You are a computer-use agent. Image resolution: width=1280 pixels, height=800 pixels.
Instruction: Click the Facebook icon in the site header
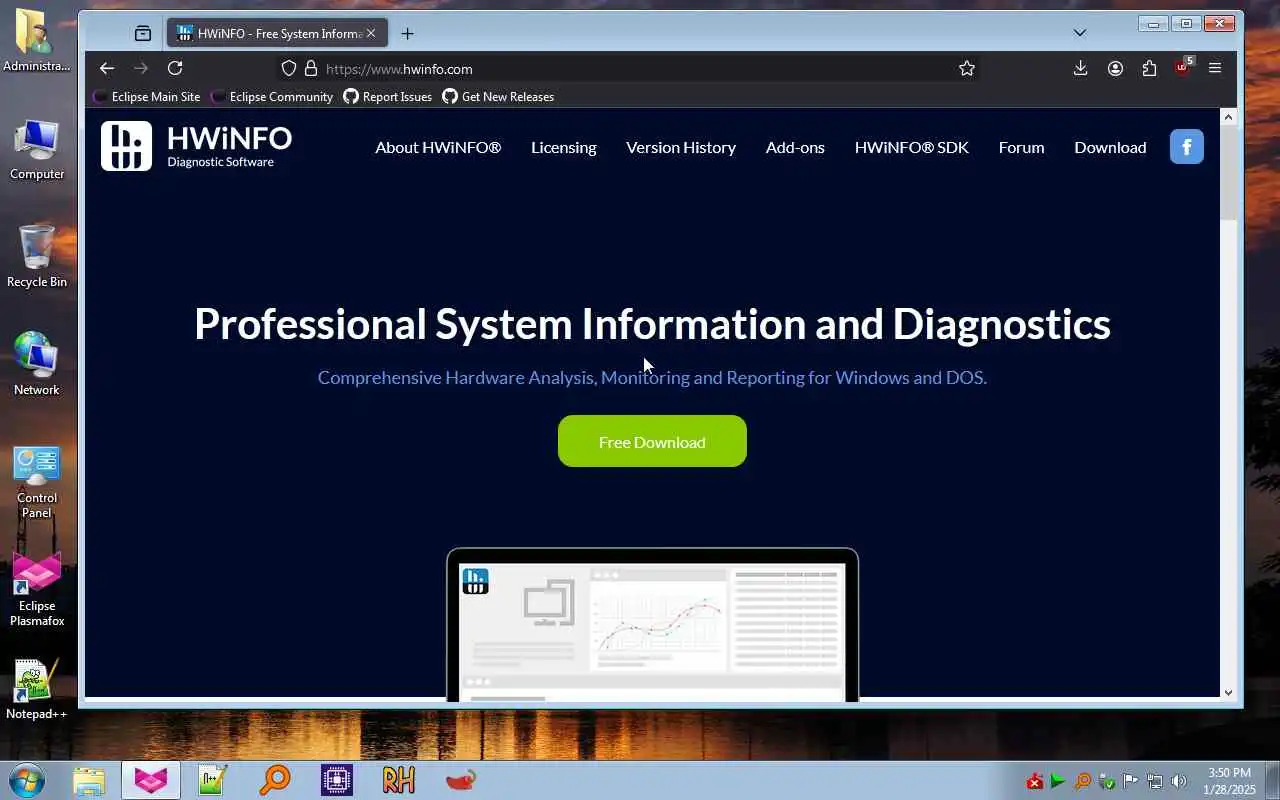tap(1187, 147)
